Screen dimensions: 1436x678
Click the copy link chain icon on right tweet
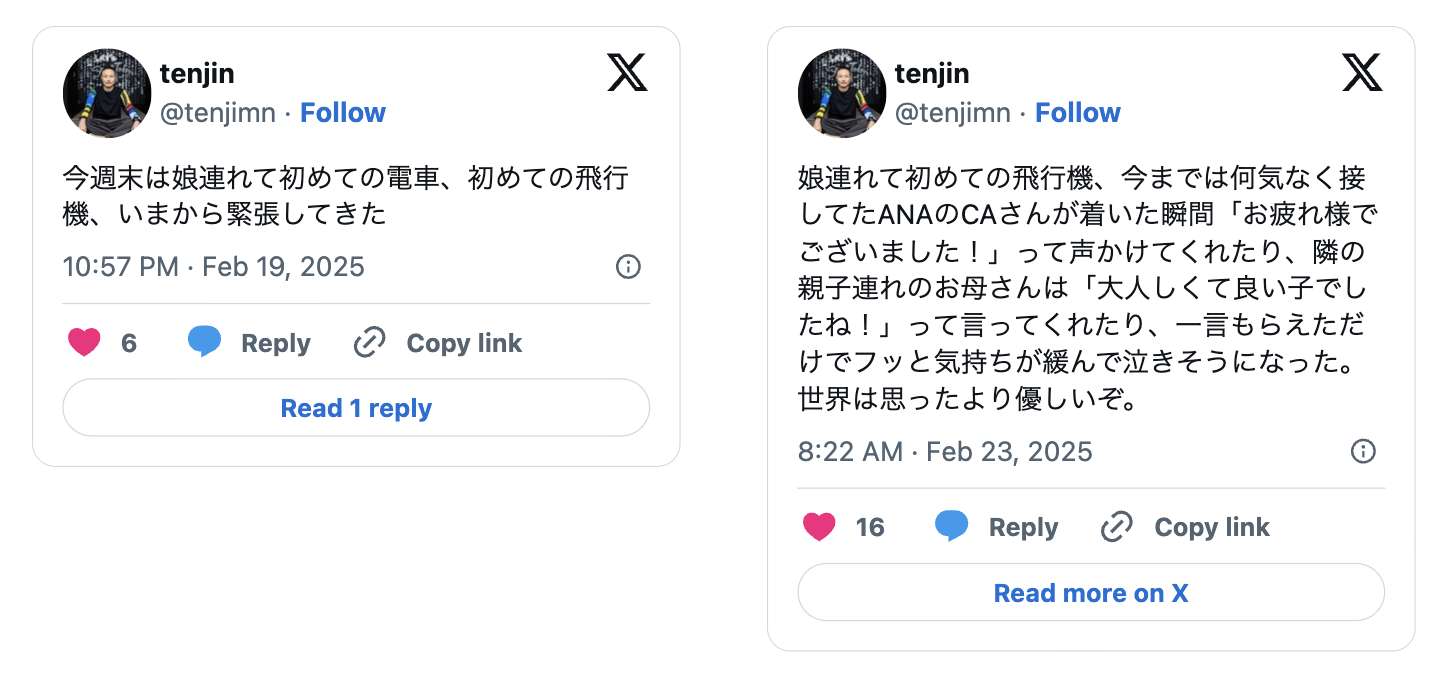coord(1117,527)
